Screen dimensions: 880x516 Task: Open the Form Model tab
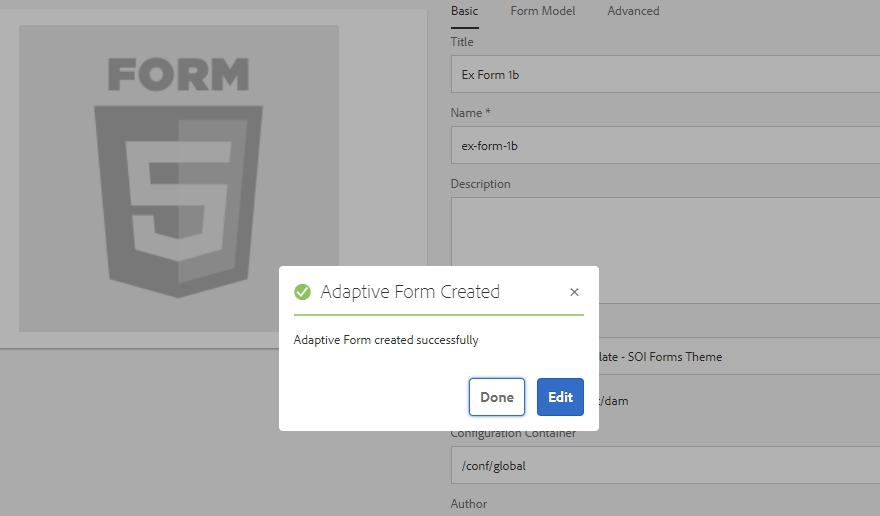point(543,11)
